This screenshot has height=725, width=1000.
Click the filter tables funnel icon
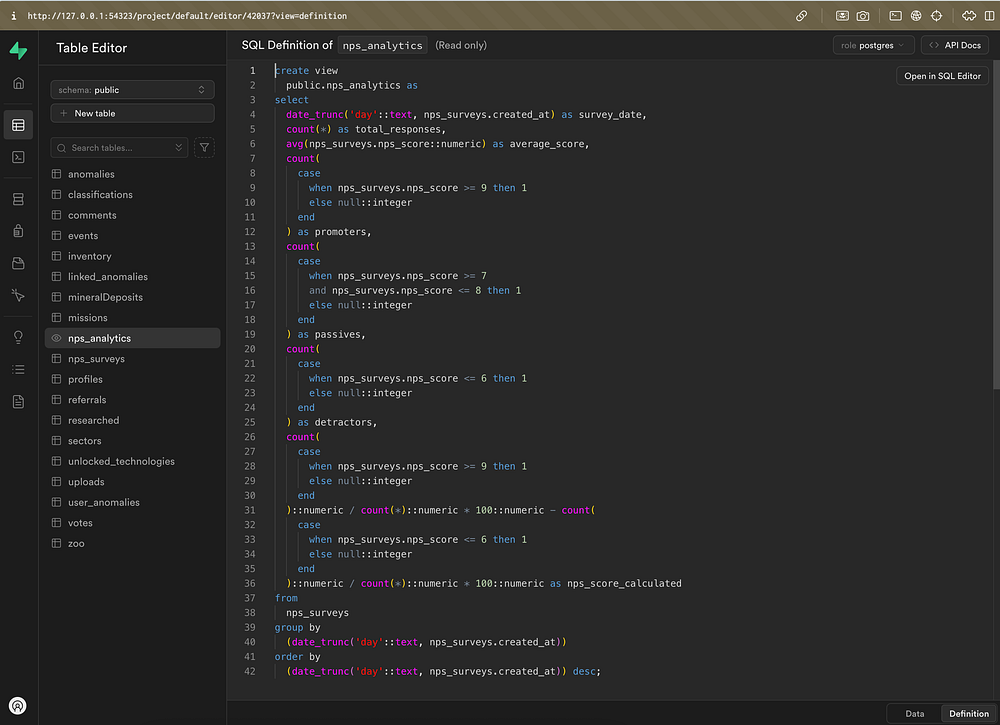pyautogui.click(x=204, y=148)
